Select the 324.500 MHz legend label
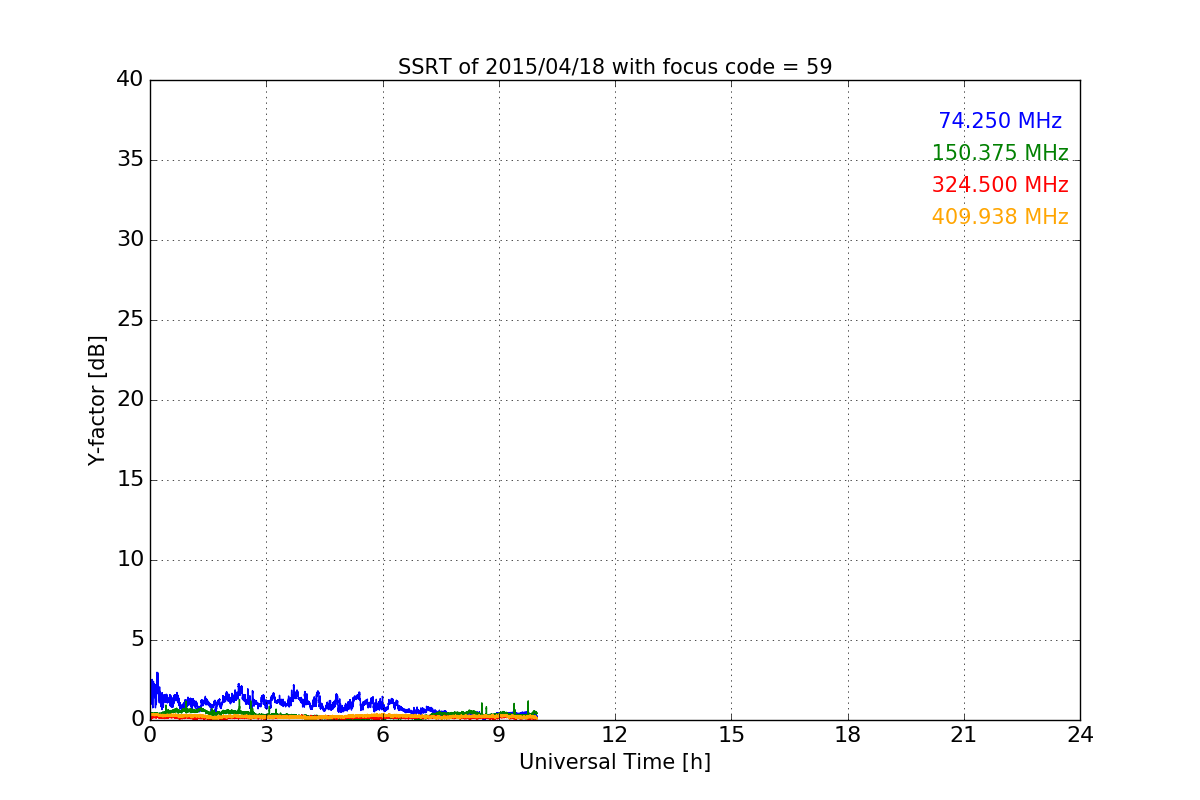 pyautogui.click(x=1000, y=185)
